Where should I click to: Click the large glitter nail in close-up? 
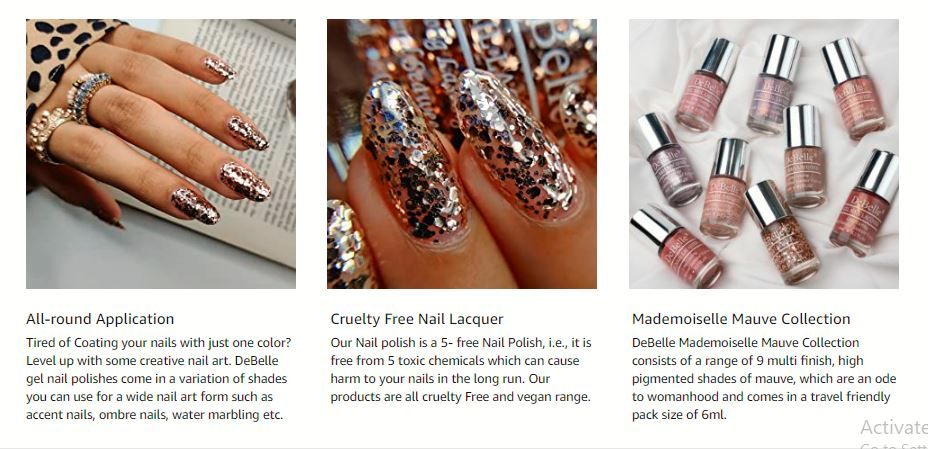(x=414, y=161)
